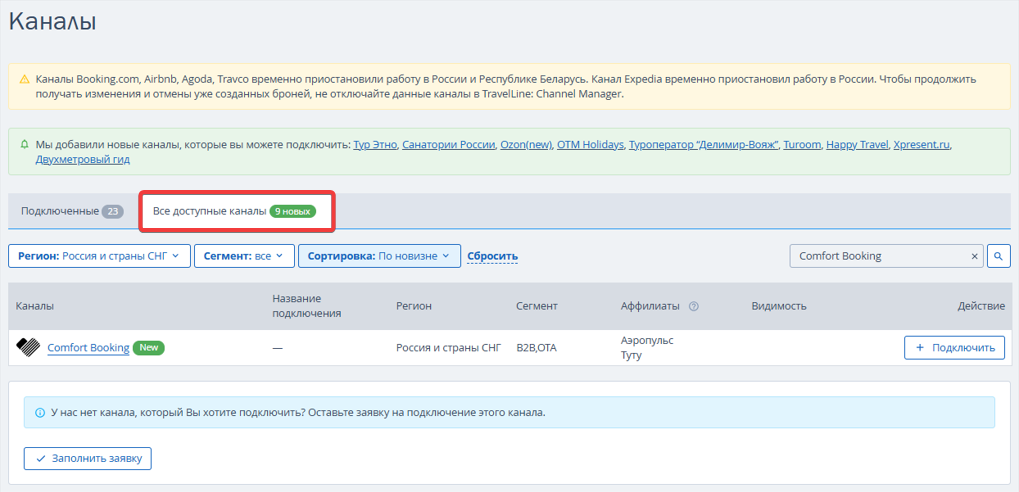Open the Сегмент filter dropdown

coord(244,256)
